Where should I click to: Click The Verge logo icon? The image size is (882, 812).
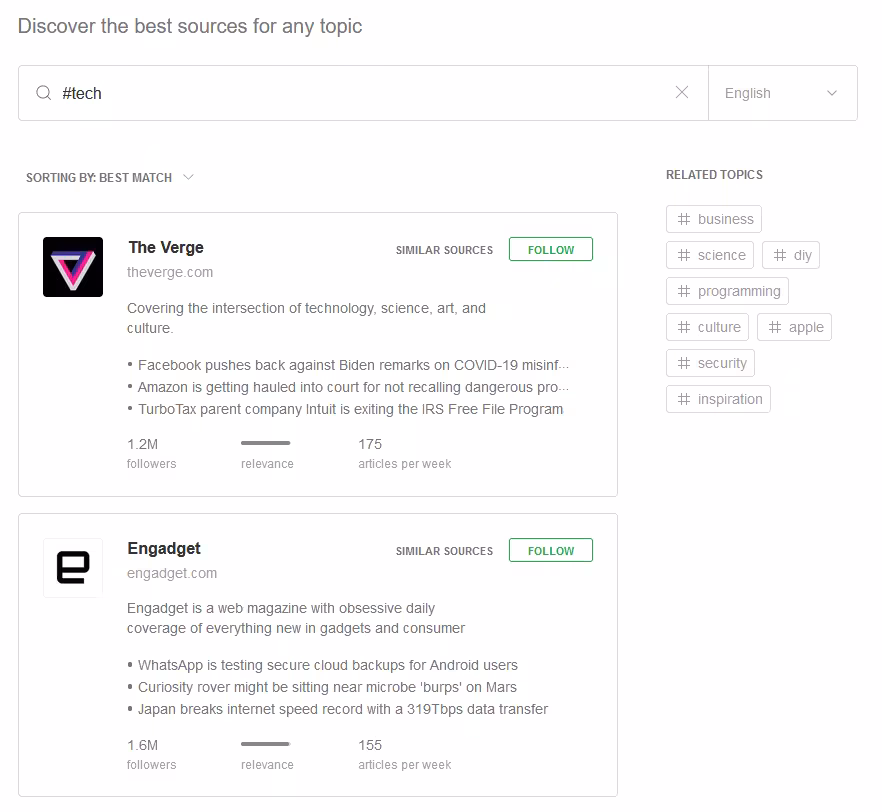(x=73, y=267)
